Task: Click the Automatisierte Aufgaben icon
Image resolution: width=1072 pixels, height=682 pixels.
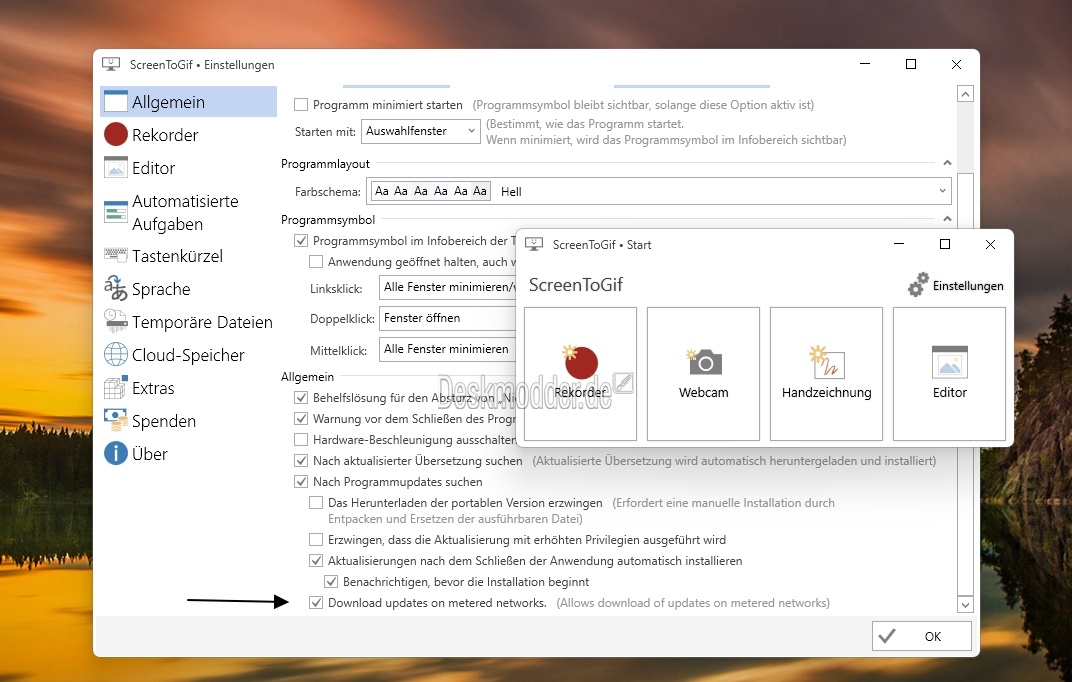Action: [x=116, y=212]
